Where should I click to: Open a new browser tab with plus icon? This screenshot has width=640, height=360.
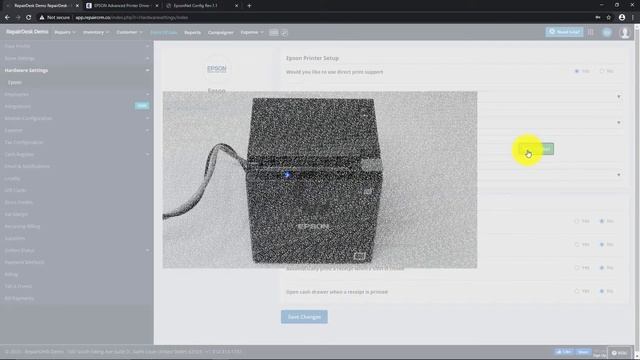pos(249,6)
